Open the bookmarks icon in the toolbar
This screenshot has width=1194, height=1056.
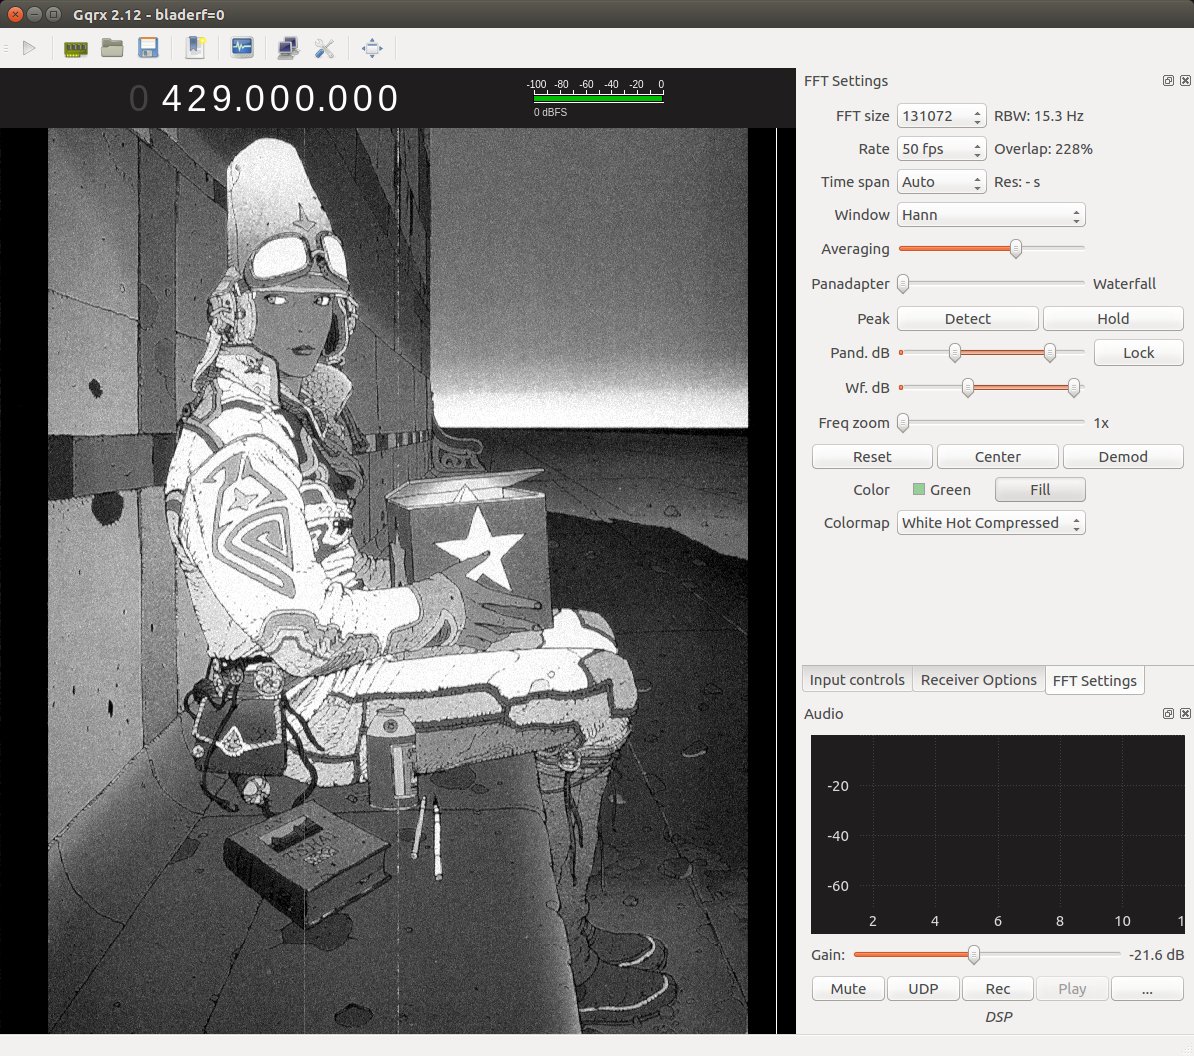point(196,48)
